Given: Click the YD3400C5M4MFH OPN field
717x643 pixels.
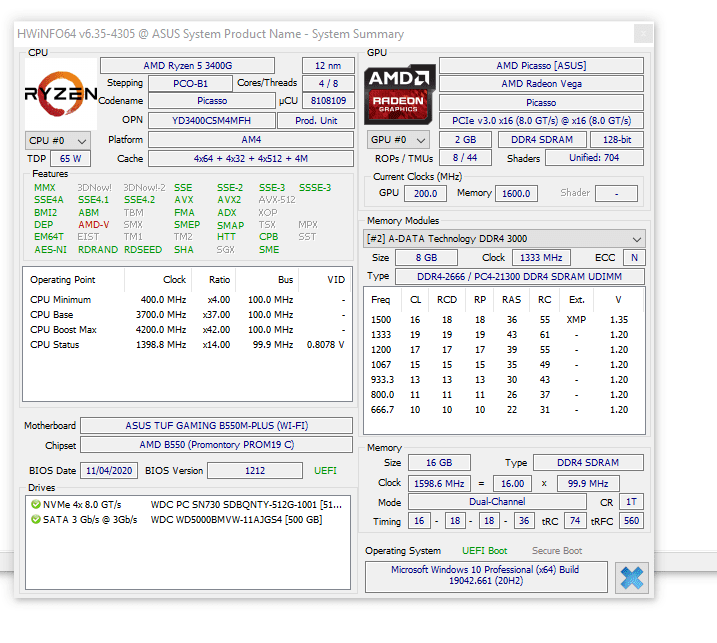Looking at the screenshot, I should [212, 120].
